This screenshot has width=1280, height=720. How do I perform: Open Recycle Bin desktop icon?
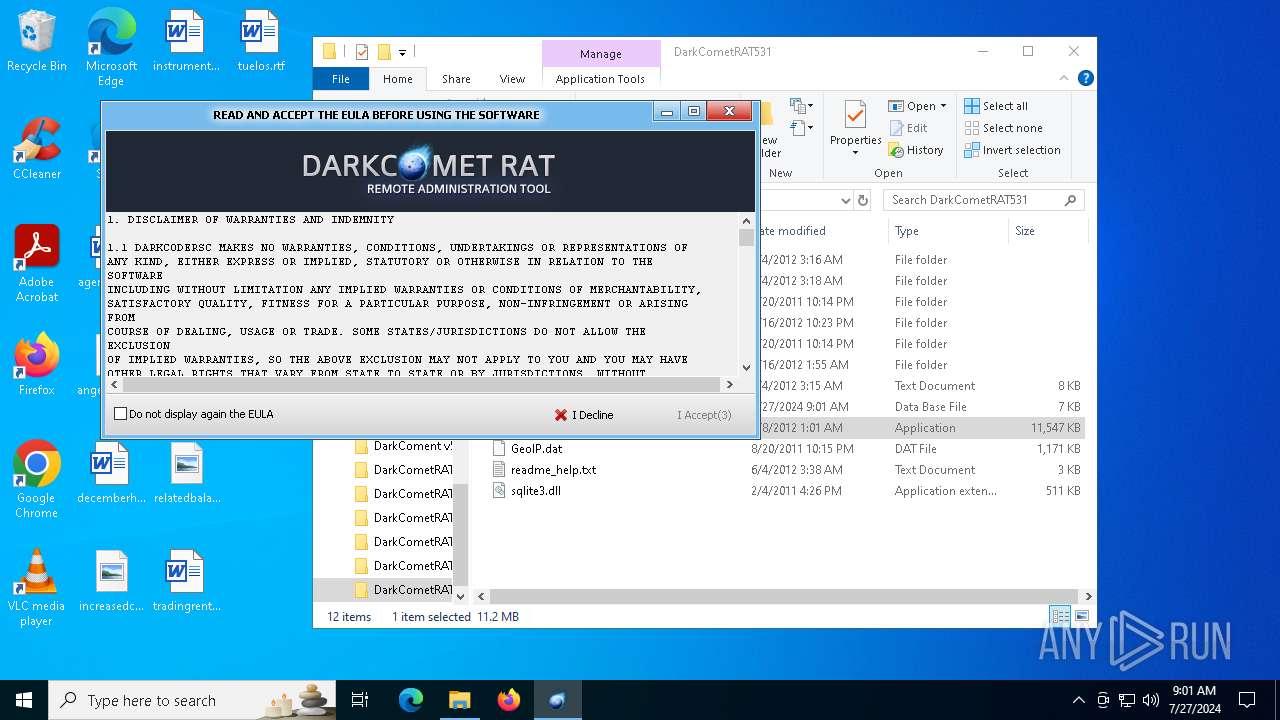37,41
